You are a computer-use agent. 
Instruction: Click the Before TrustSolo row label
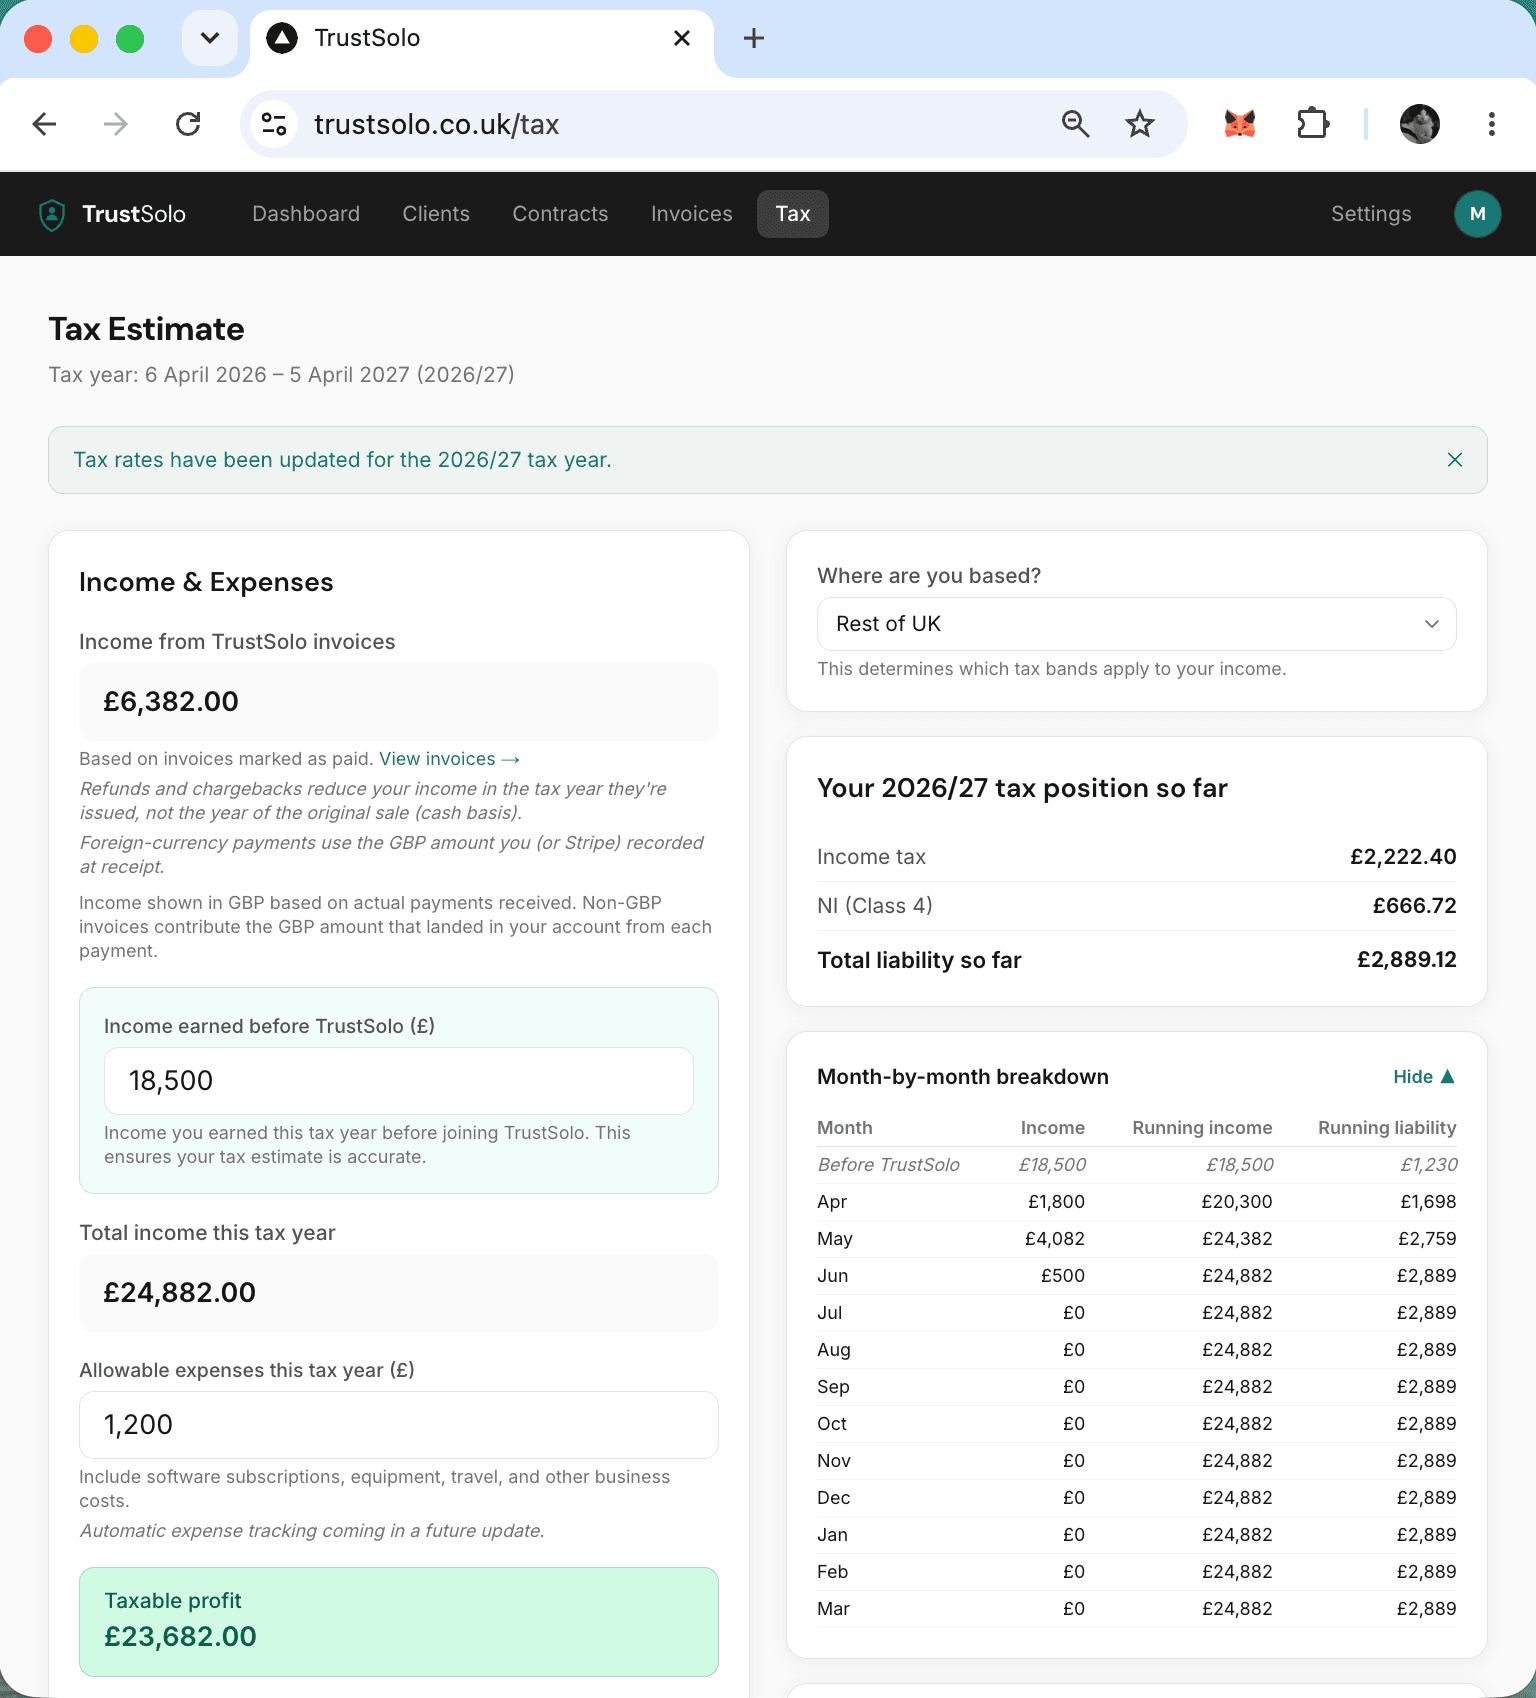[888, 1165]
